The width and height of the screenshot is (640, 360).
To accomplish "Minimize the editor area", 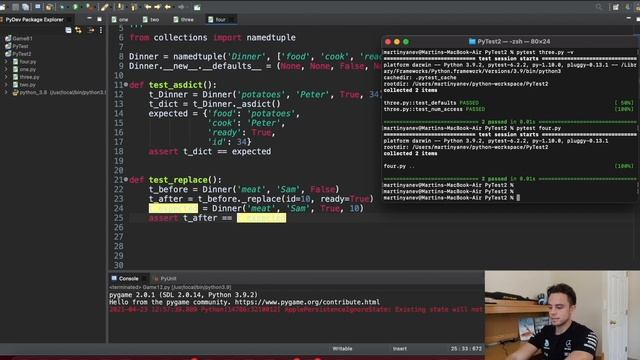I will pyautogui.click(x=629, y=18).
